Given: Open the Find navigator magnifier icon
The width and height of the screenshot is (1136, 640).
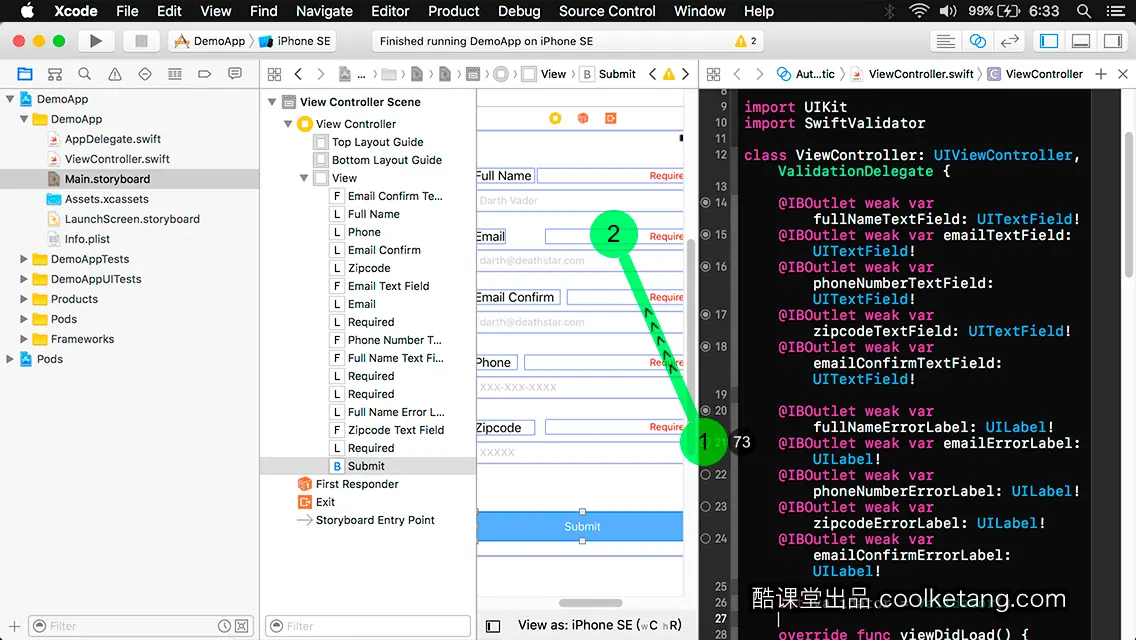Looking at the screenshot, I should [85, 74].
